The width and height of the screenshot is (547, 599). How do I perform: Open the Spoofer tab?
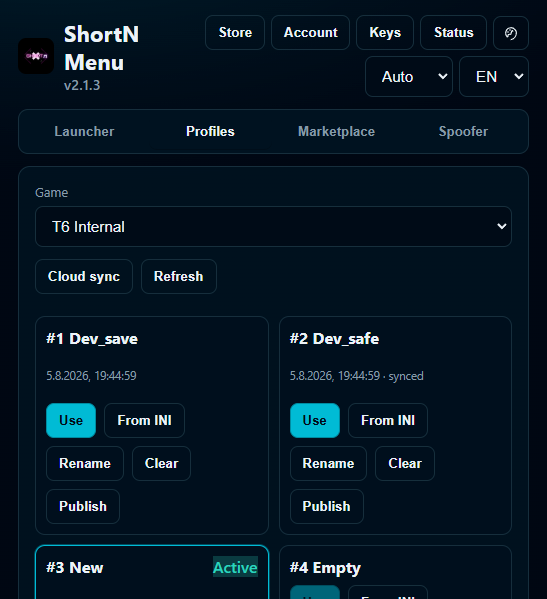[x=463, y=131]
